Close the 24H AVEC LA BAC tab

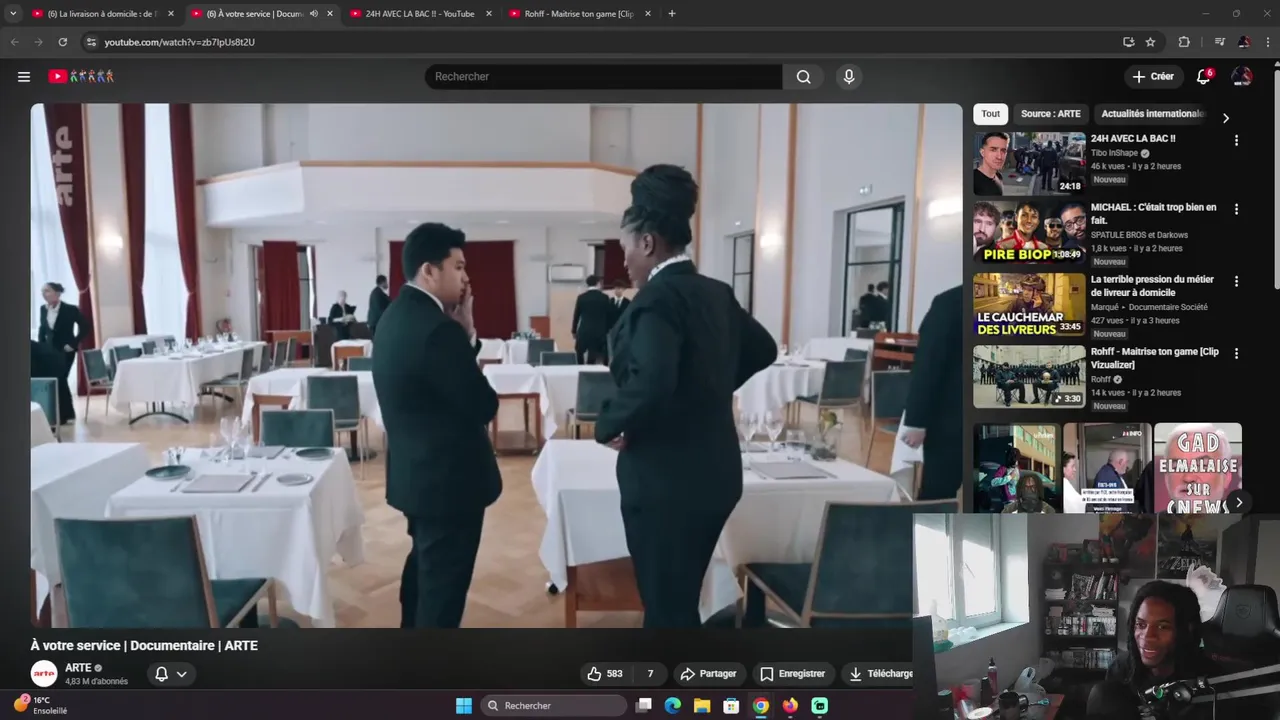coord(489,14)
